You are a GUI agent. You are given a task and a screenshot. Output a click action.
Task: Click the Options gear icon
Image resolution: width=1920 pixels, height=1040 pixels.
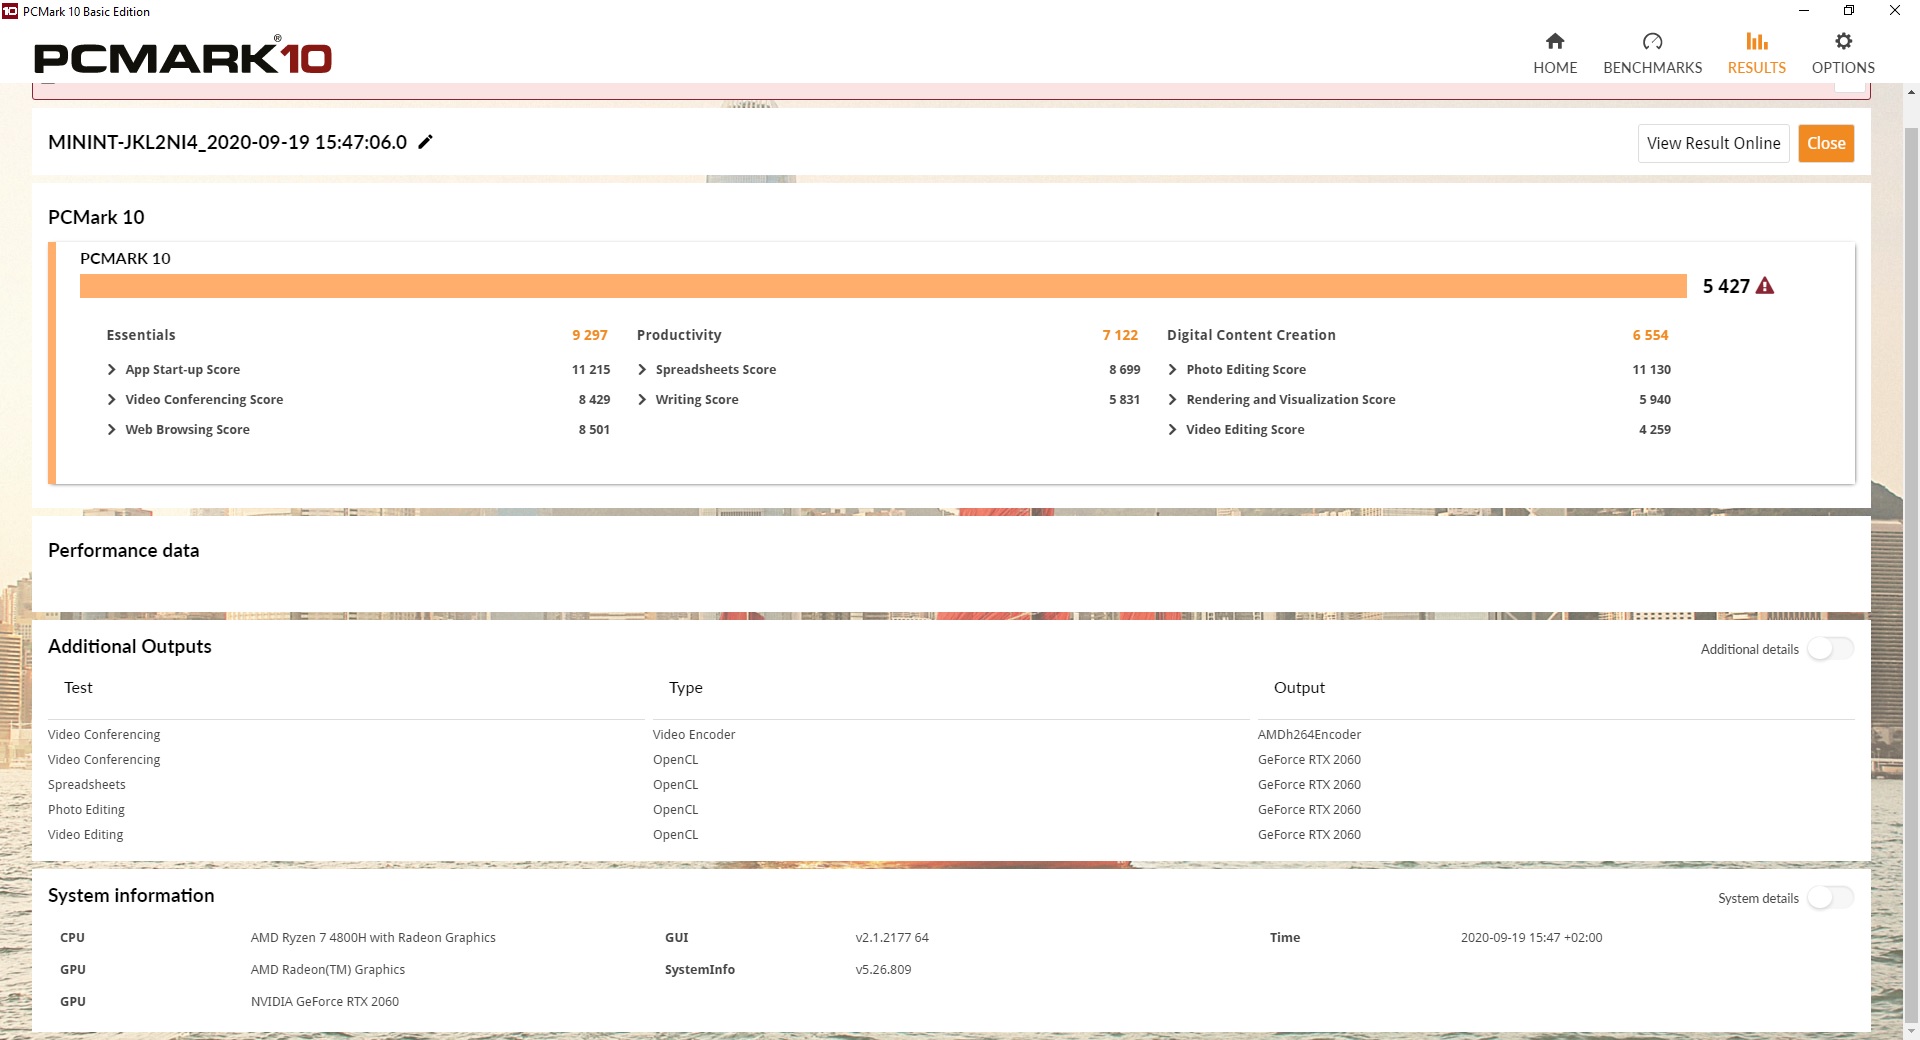click(1843, 41)
